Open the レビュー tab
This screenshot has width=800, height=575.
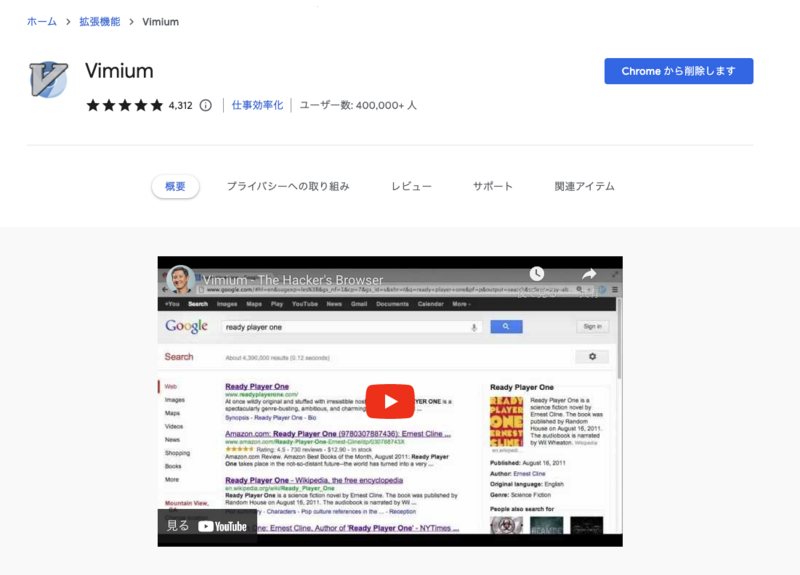click(x=411, y=186)
